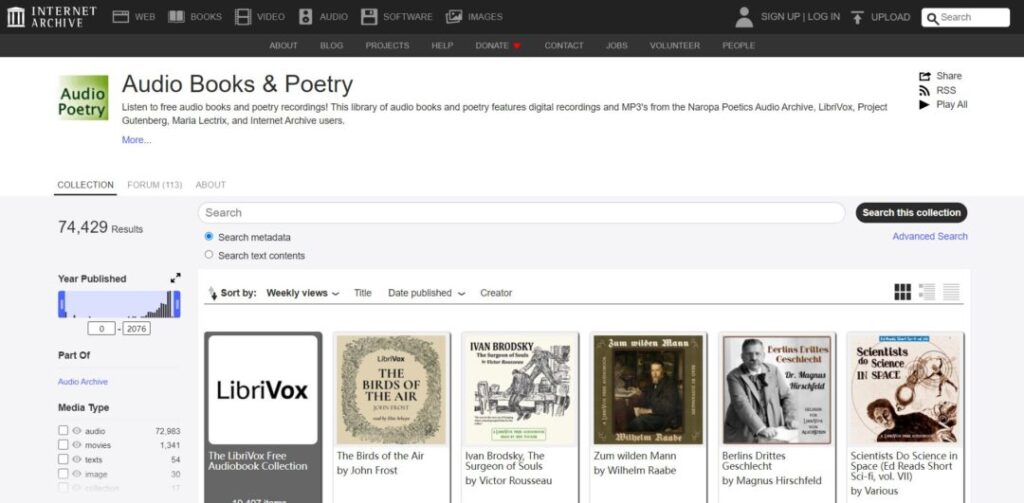
Task: Click the donate heart icon
Action: (x=517, y=46)
